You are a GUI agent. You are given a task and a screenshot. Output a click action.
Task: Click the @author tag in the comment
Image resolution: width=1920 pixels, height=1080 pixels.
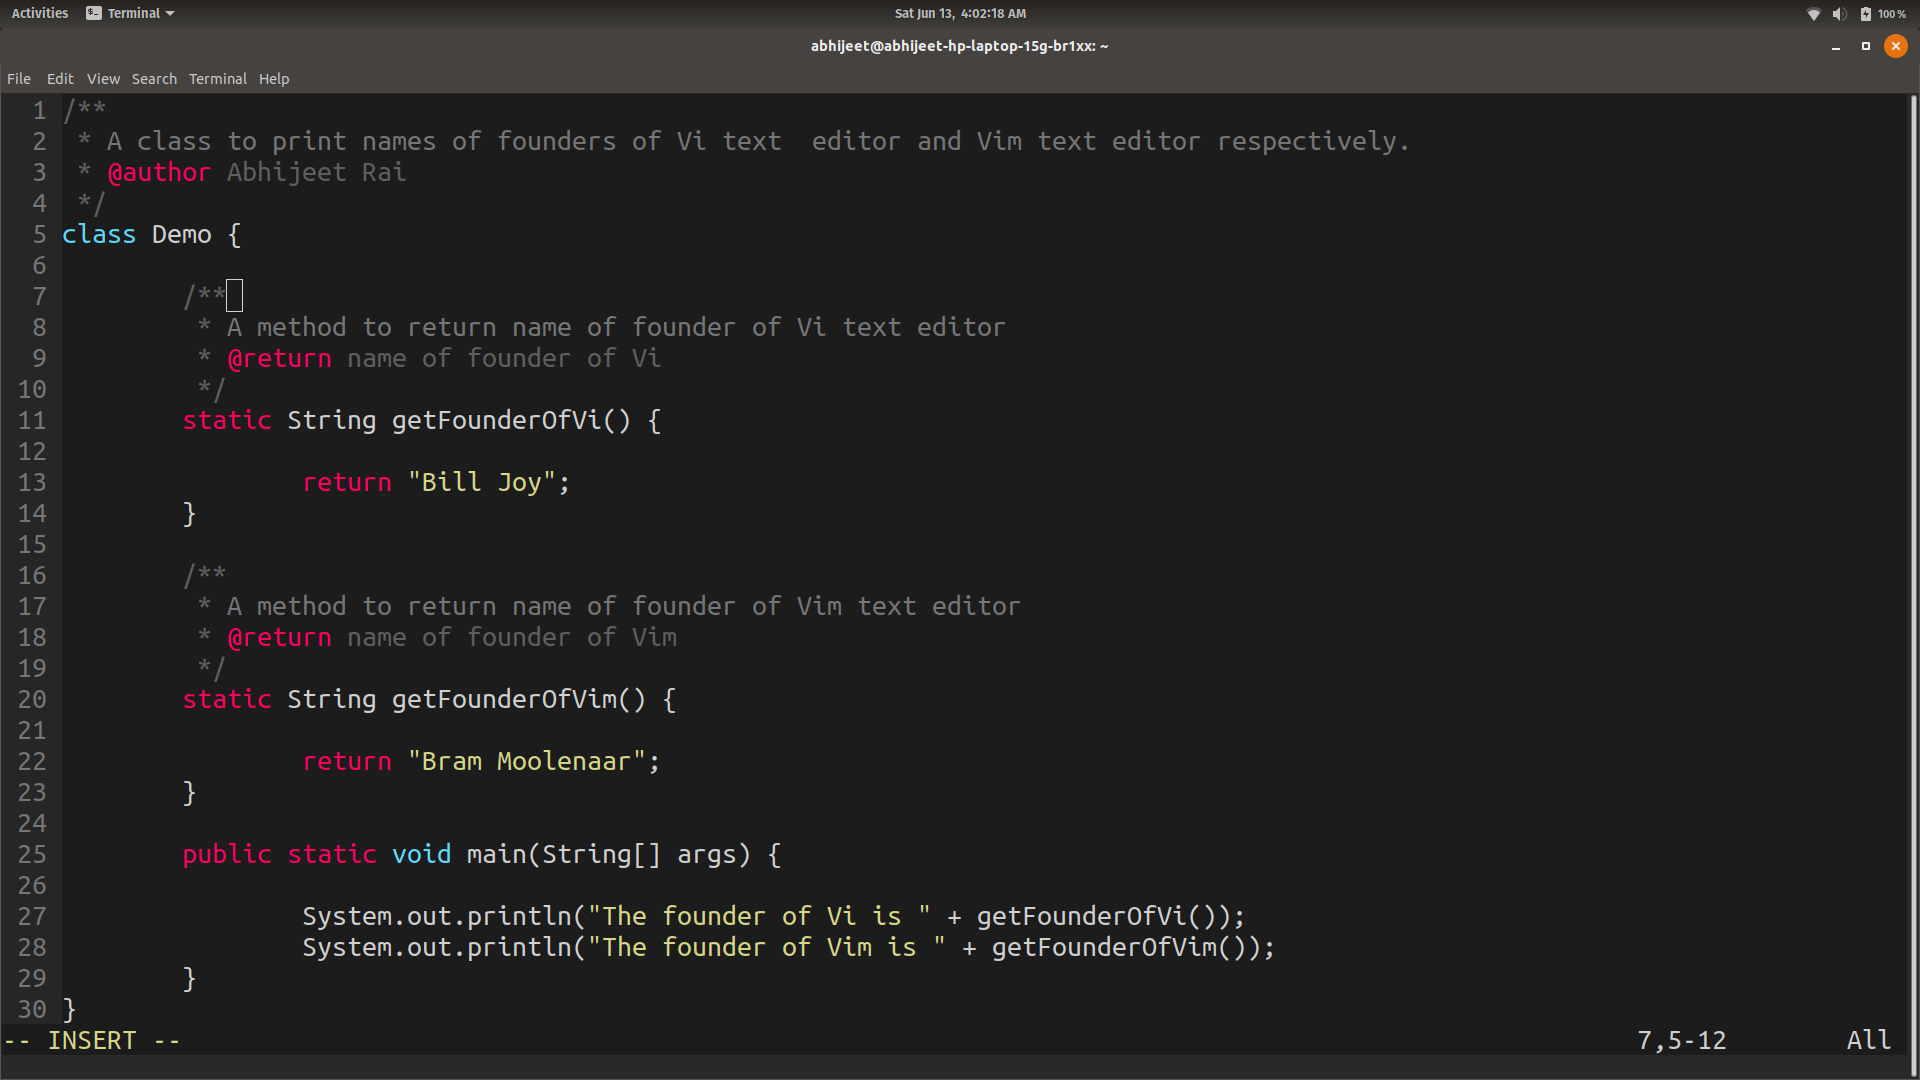click(x=159, y=173)
